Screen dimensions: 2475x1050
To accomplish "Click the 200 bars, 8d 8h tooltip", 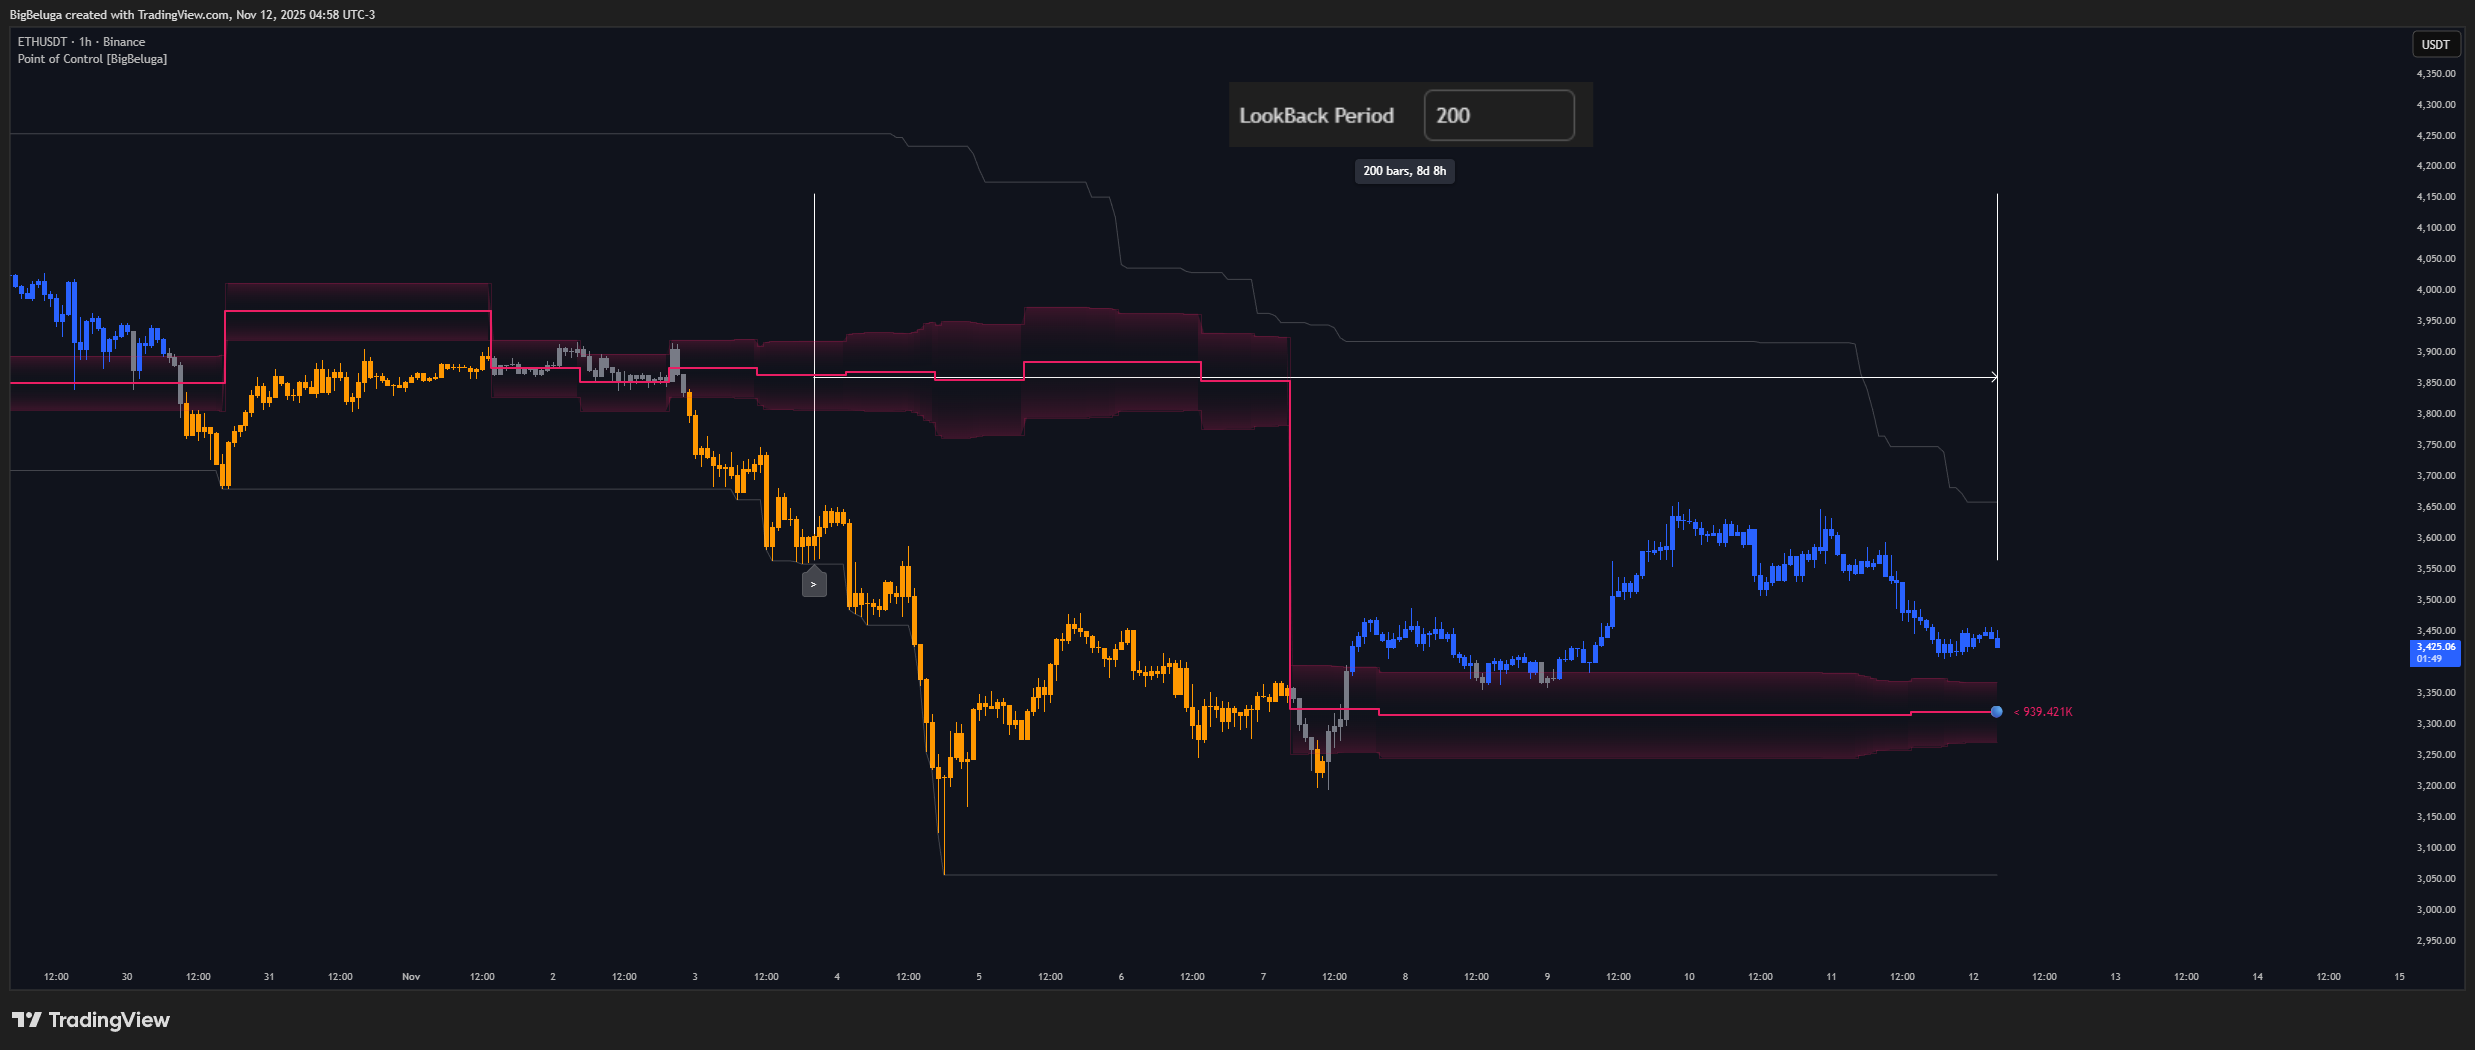I will [x=1404, y=171].
